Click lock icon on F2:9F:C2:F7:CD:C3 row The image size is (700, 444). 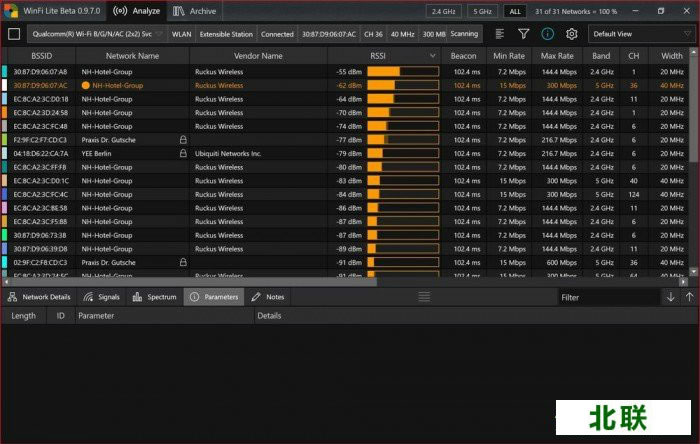point(183,140)
